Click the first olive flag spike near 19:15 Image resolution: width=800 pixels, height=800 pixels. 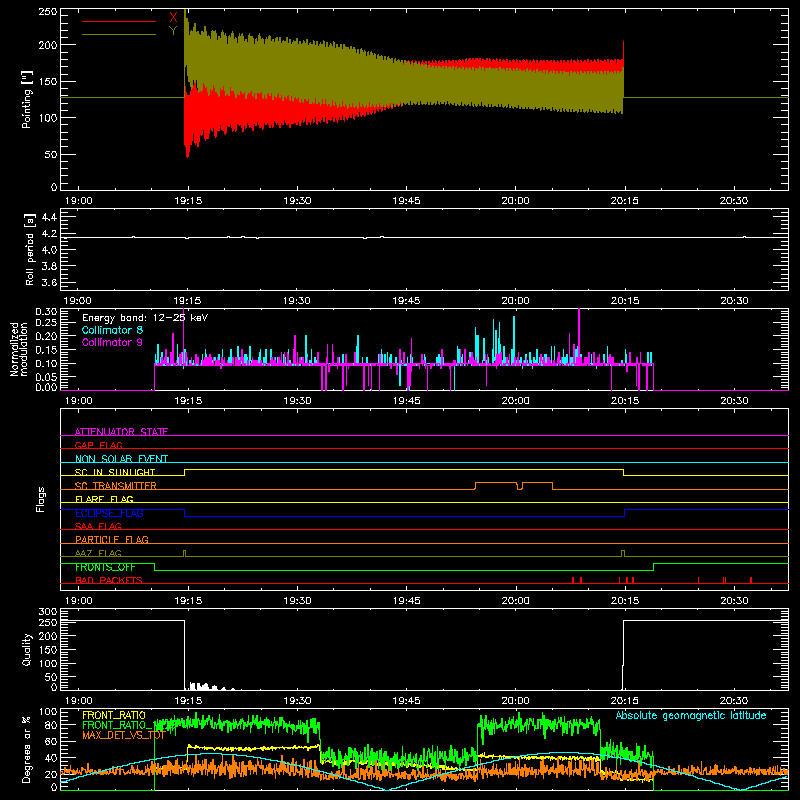[184, 554]
